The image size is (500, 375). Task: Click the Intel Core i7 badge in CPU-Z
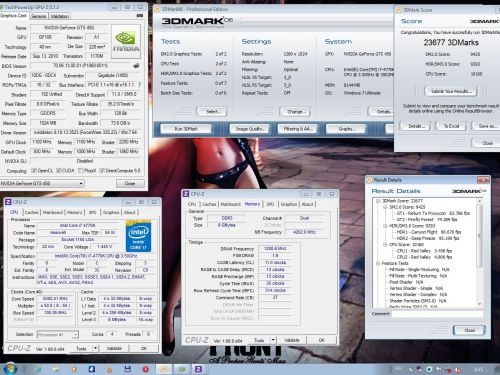click(x=138, y=236)
